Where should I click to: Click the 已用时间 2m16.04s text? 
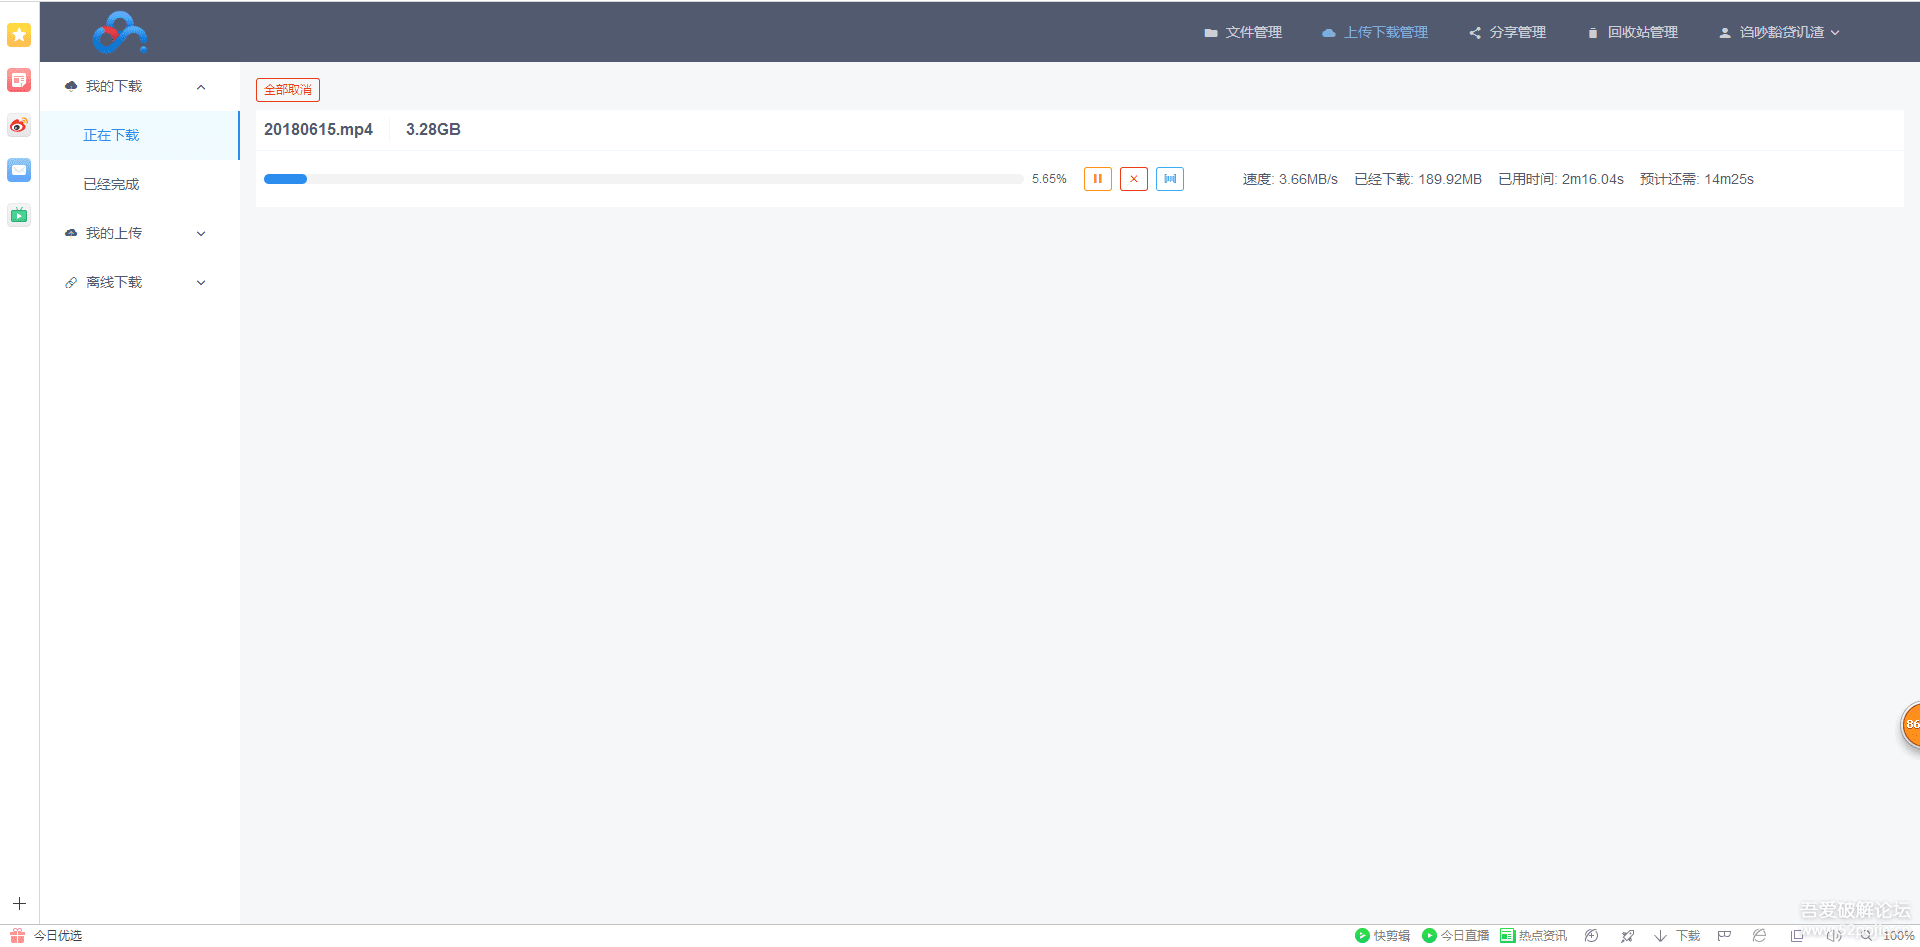[x=1561, y=179]
